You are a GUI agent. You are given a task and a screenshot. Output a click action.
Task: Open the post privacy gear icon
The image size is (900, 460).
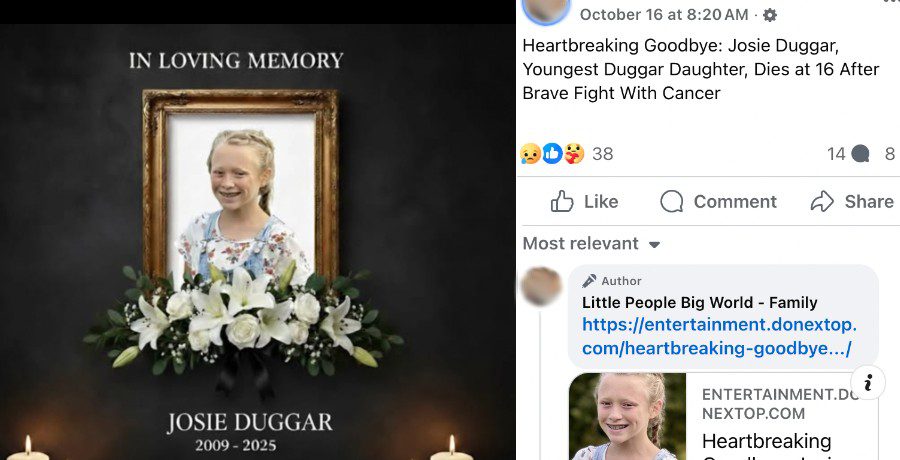pos(770,15)
